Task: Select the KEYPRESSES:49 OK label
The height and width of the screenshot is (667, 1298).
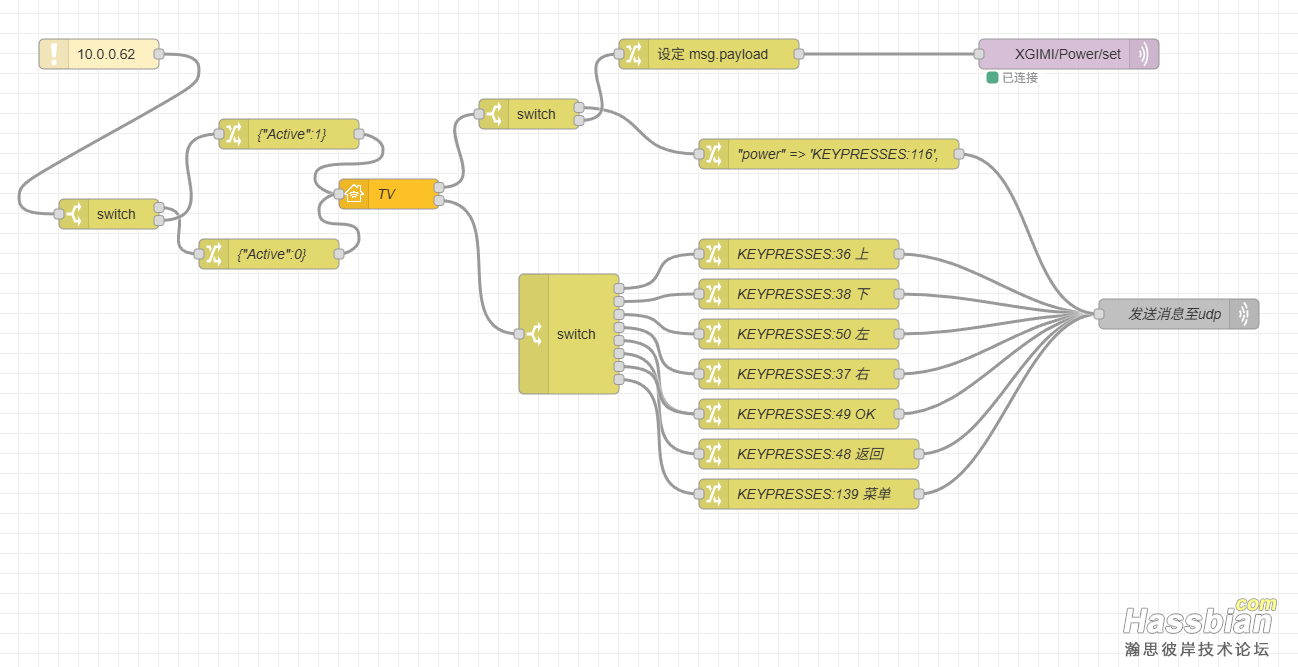Action: [806, 414]
